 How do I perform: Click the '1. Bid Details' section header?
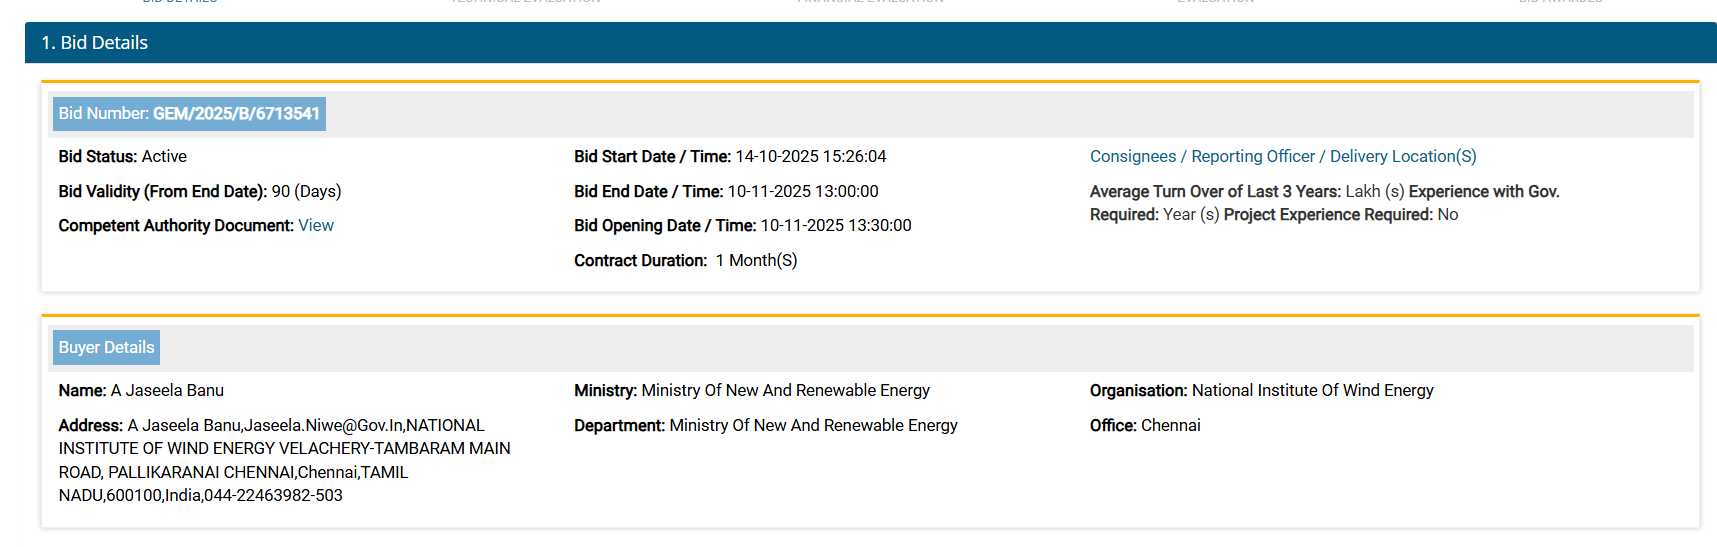[95, 43]
